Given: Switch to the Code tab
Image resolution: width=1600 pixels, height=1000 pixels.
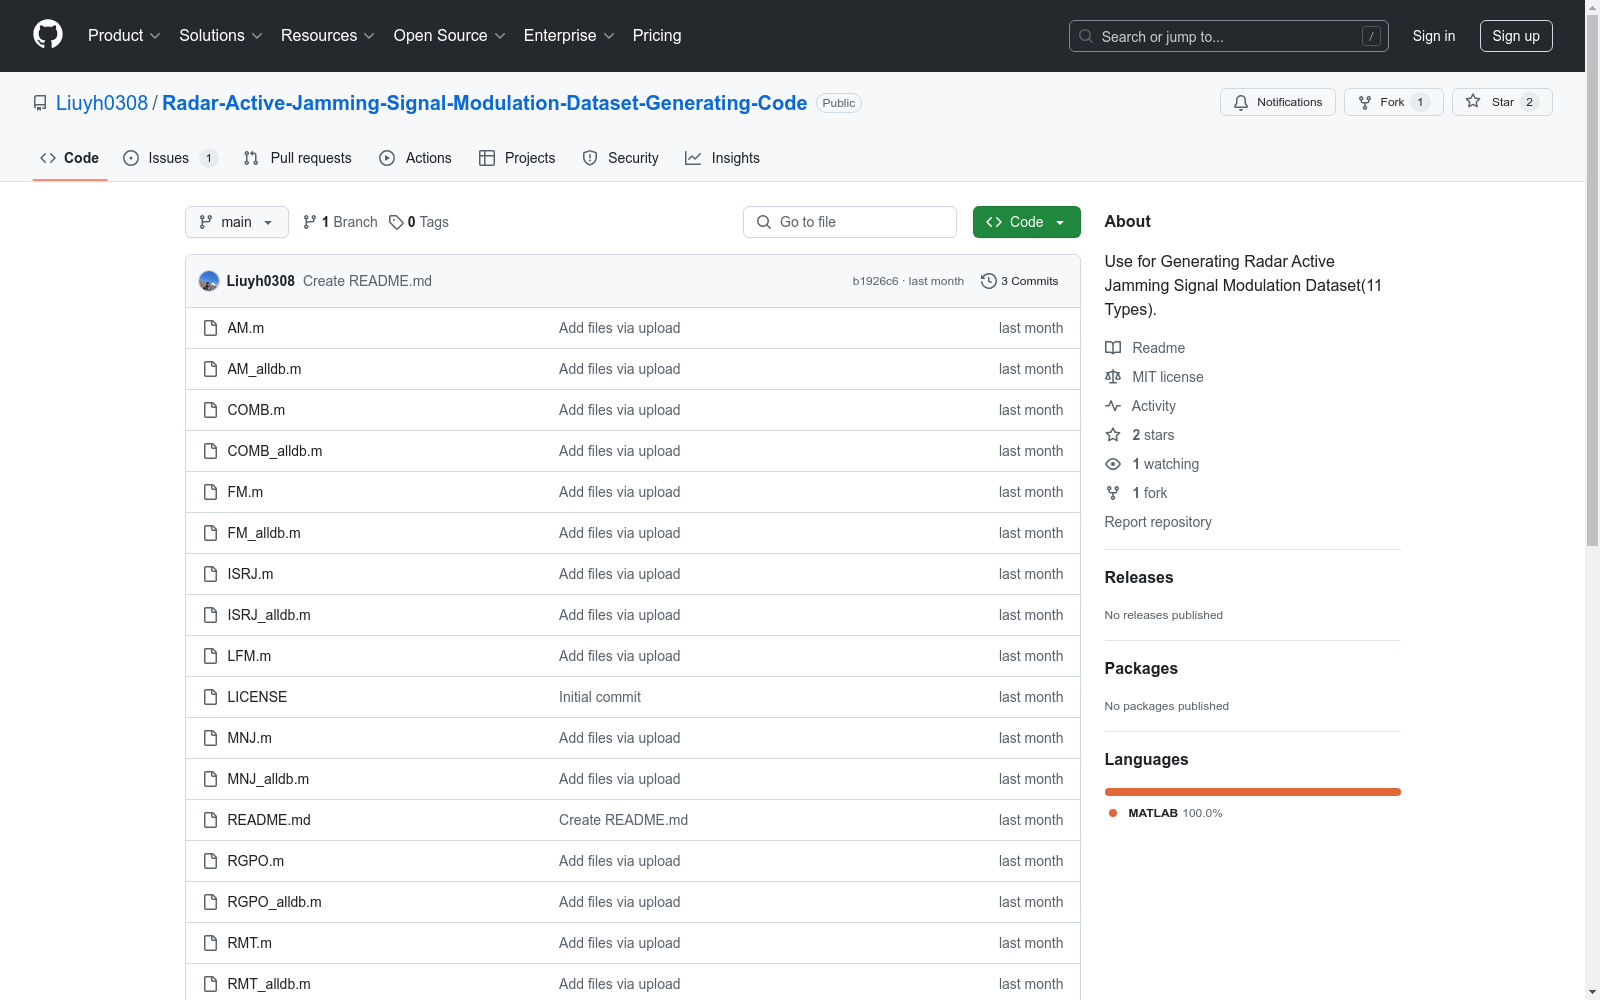Looking at the screenshot, I should [70, 158].
